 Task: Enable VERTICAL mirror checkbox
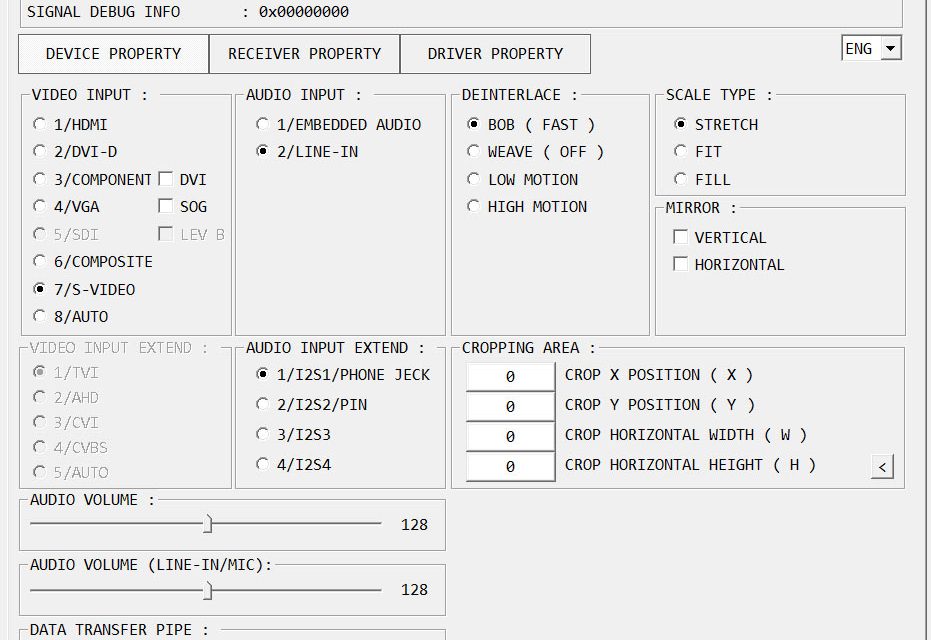click(681, 237)
